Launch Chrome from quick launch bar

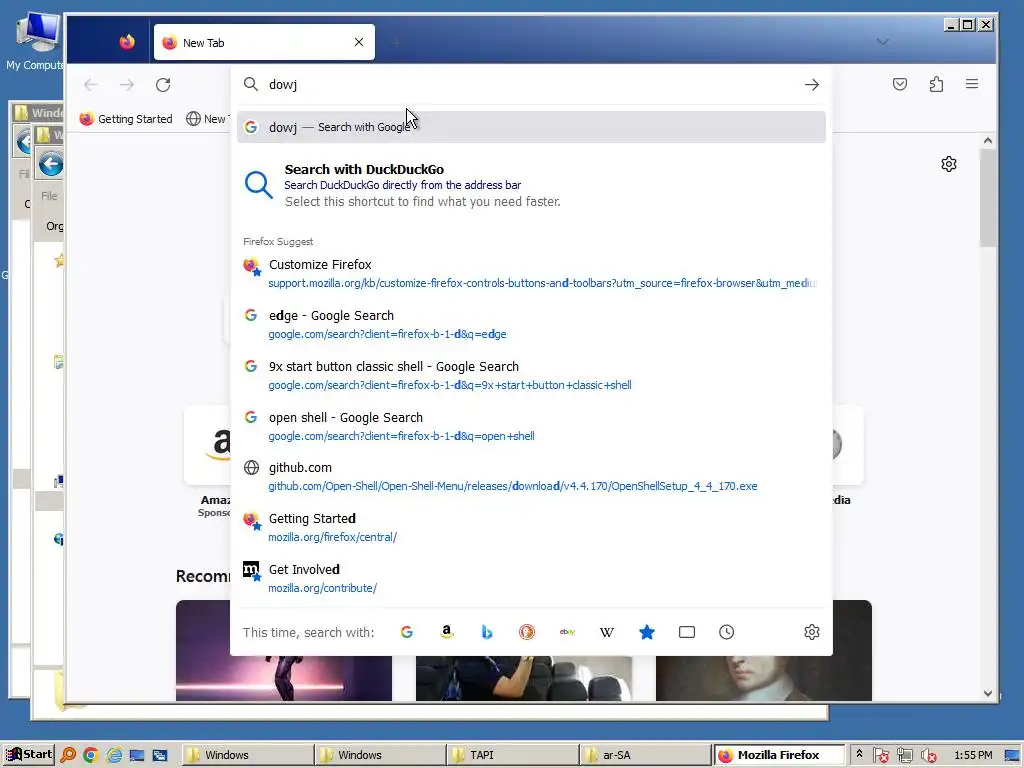[91, 756]
